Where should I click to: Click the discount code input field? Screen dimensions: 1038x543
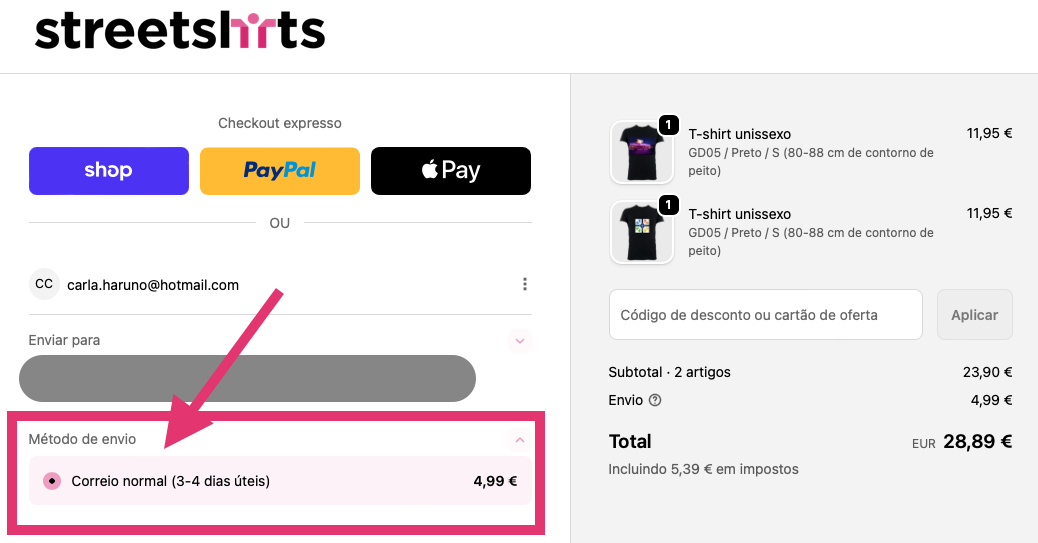pos(765,315)
